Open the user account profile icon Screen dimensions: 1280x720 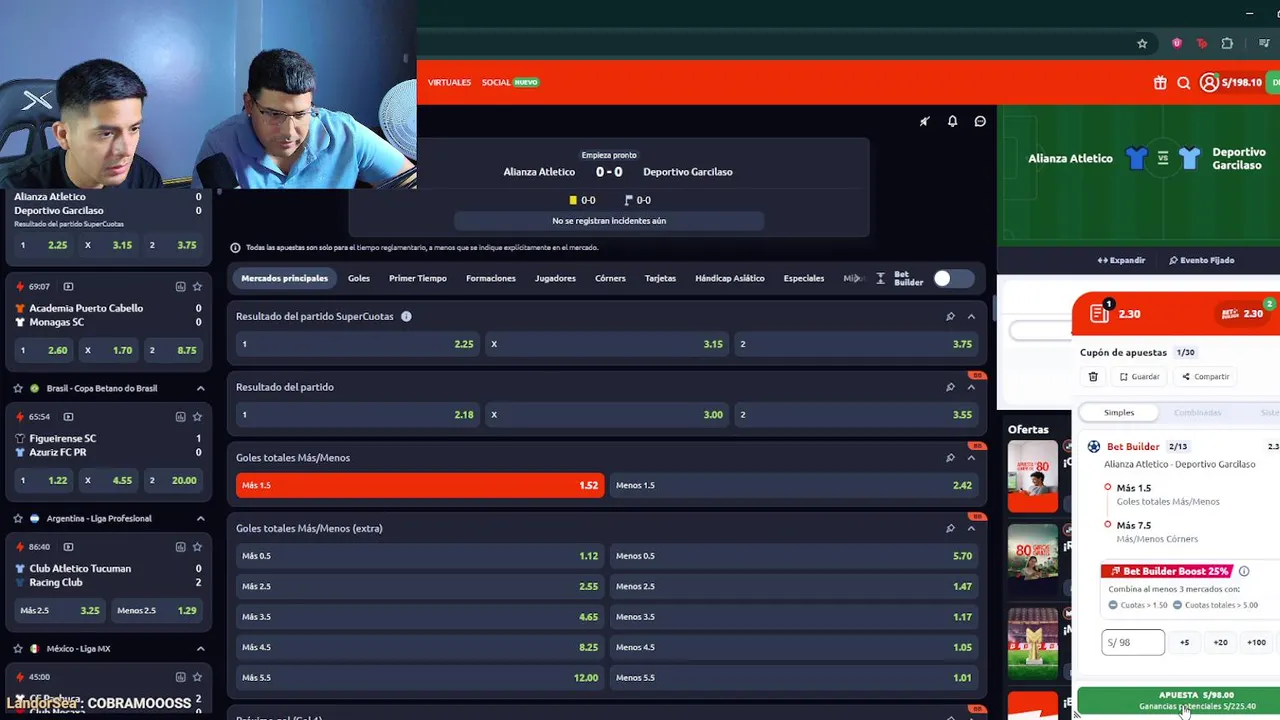[x=1209, y=83]
